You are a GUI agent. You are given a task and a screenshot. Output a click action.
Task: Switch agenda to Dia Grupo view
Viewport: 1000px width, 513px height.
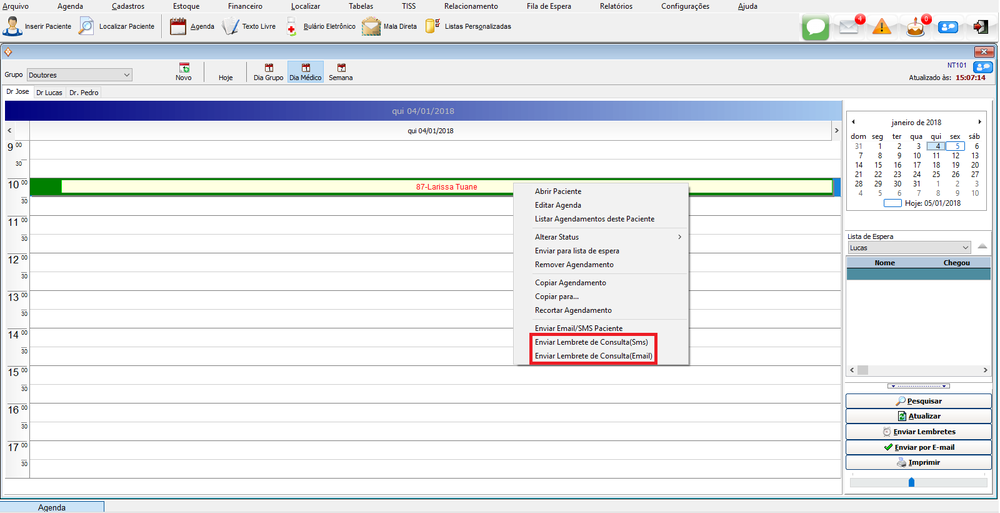point(267,72)
